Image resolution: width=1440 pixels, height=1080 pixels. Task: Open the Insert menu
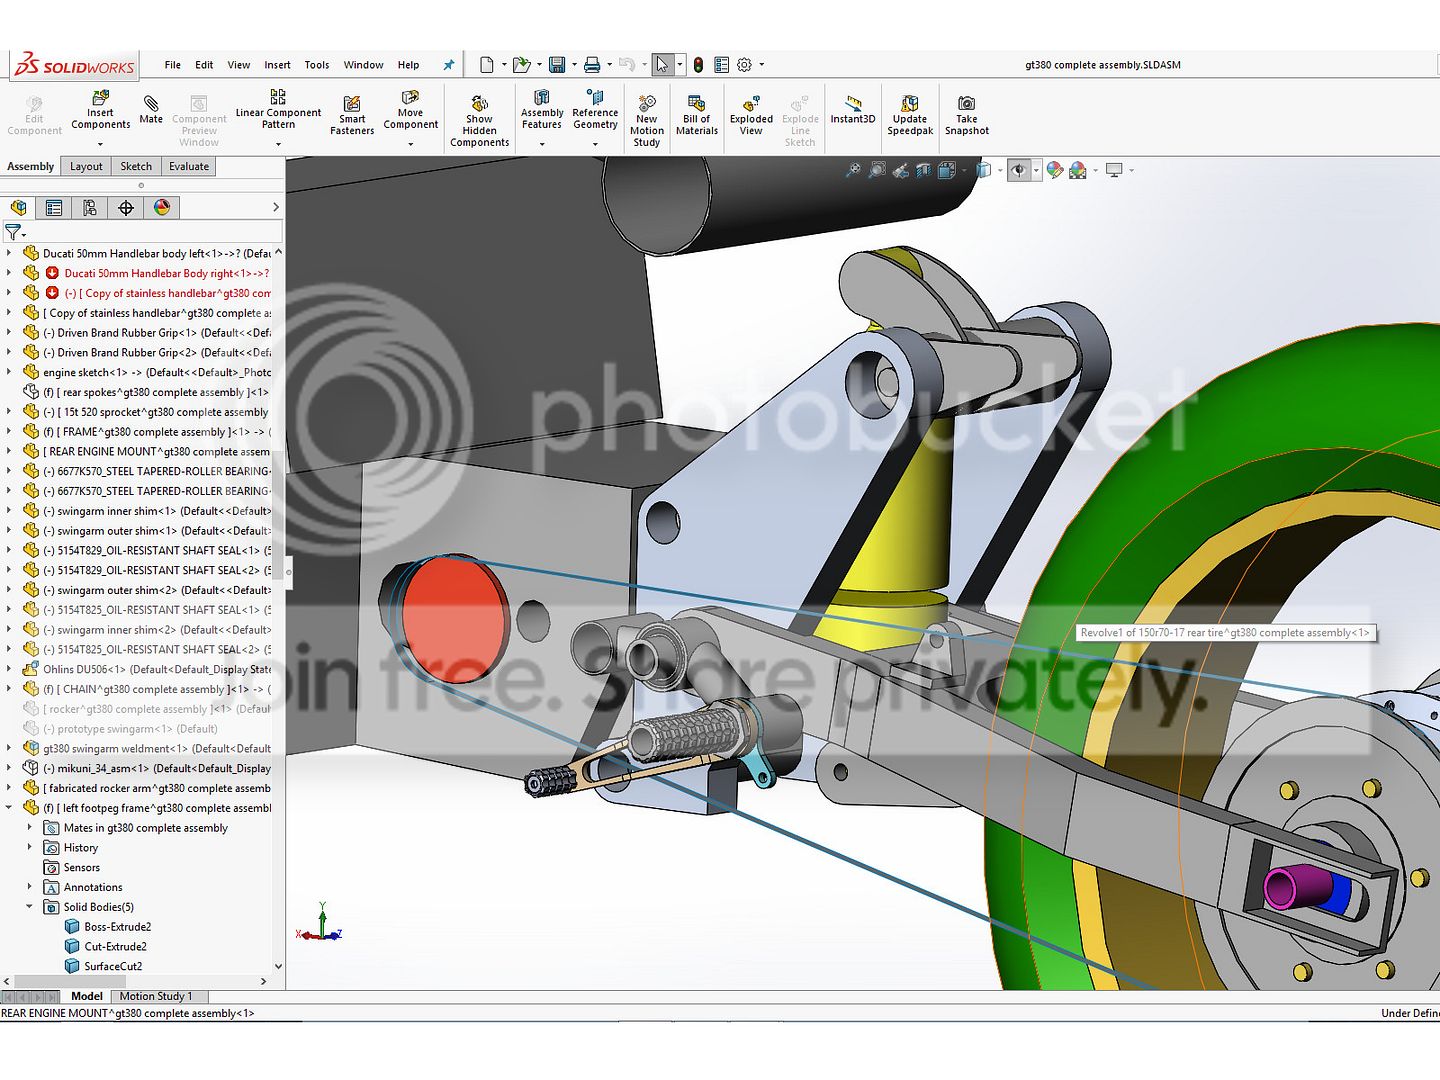point(277,65)
